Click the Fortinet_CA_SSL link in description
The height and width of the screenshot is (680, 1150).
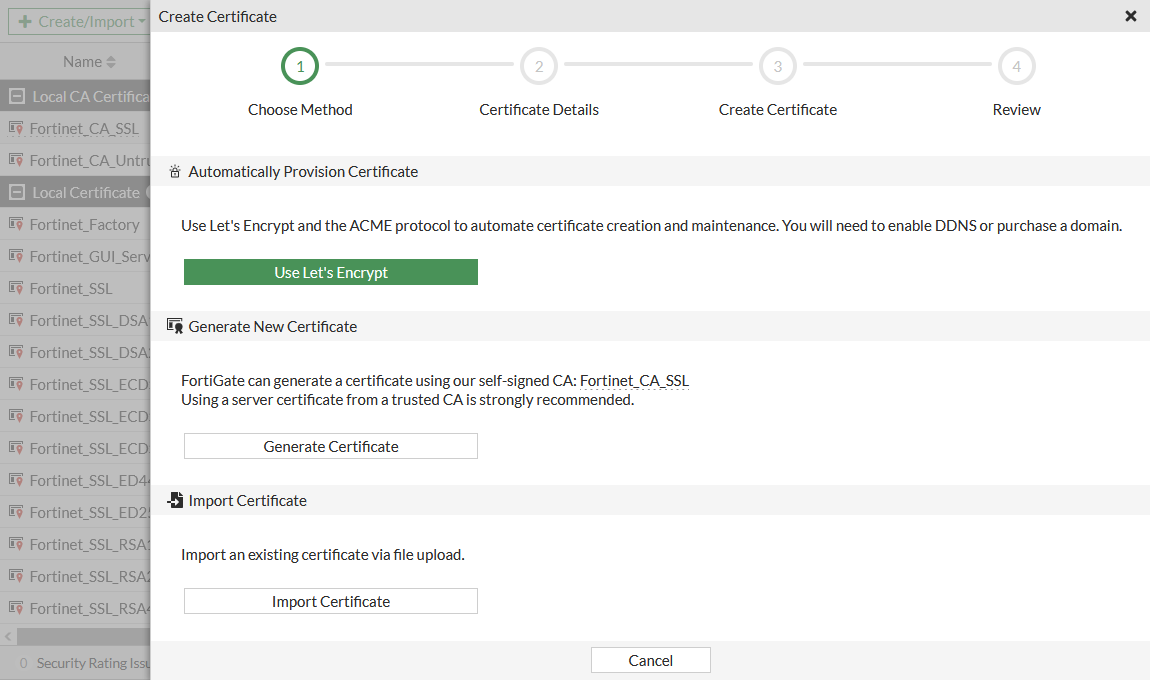(634, 381)
